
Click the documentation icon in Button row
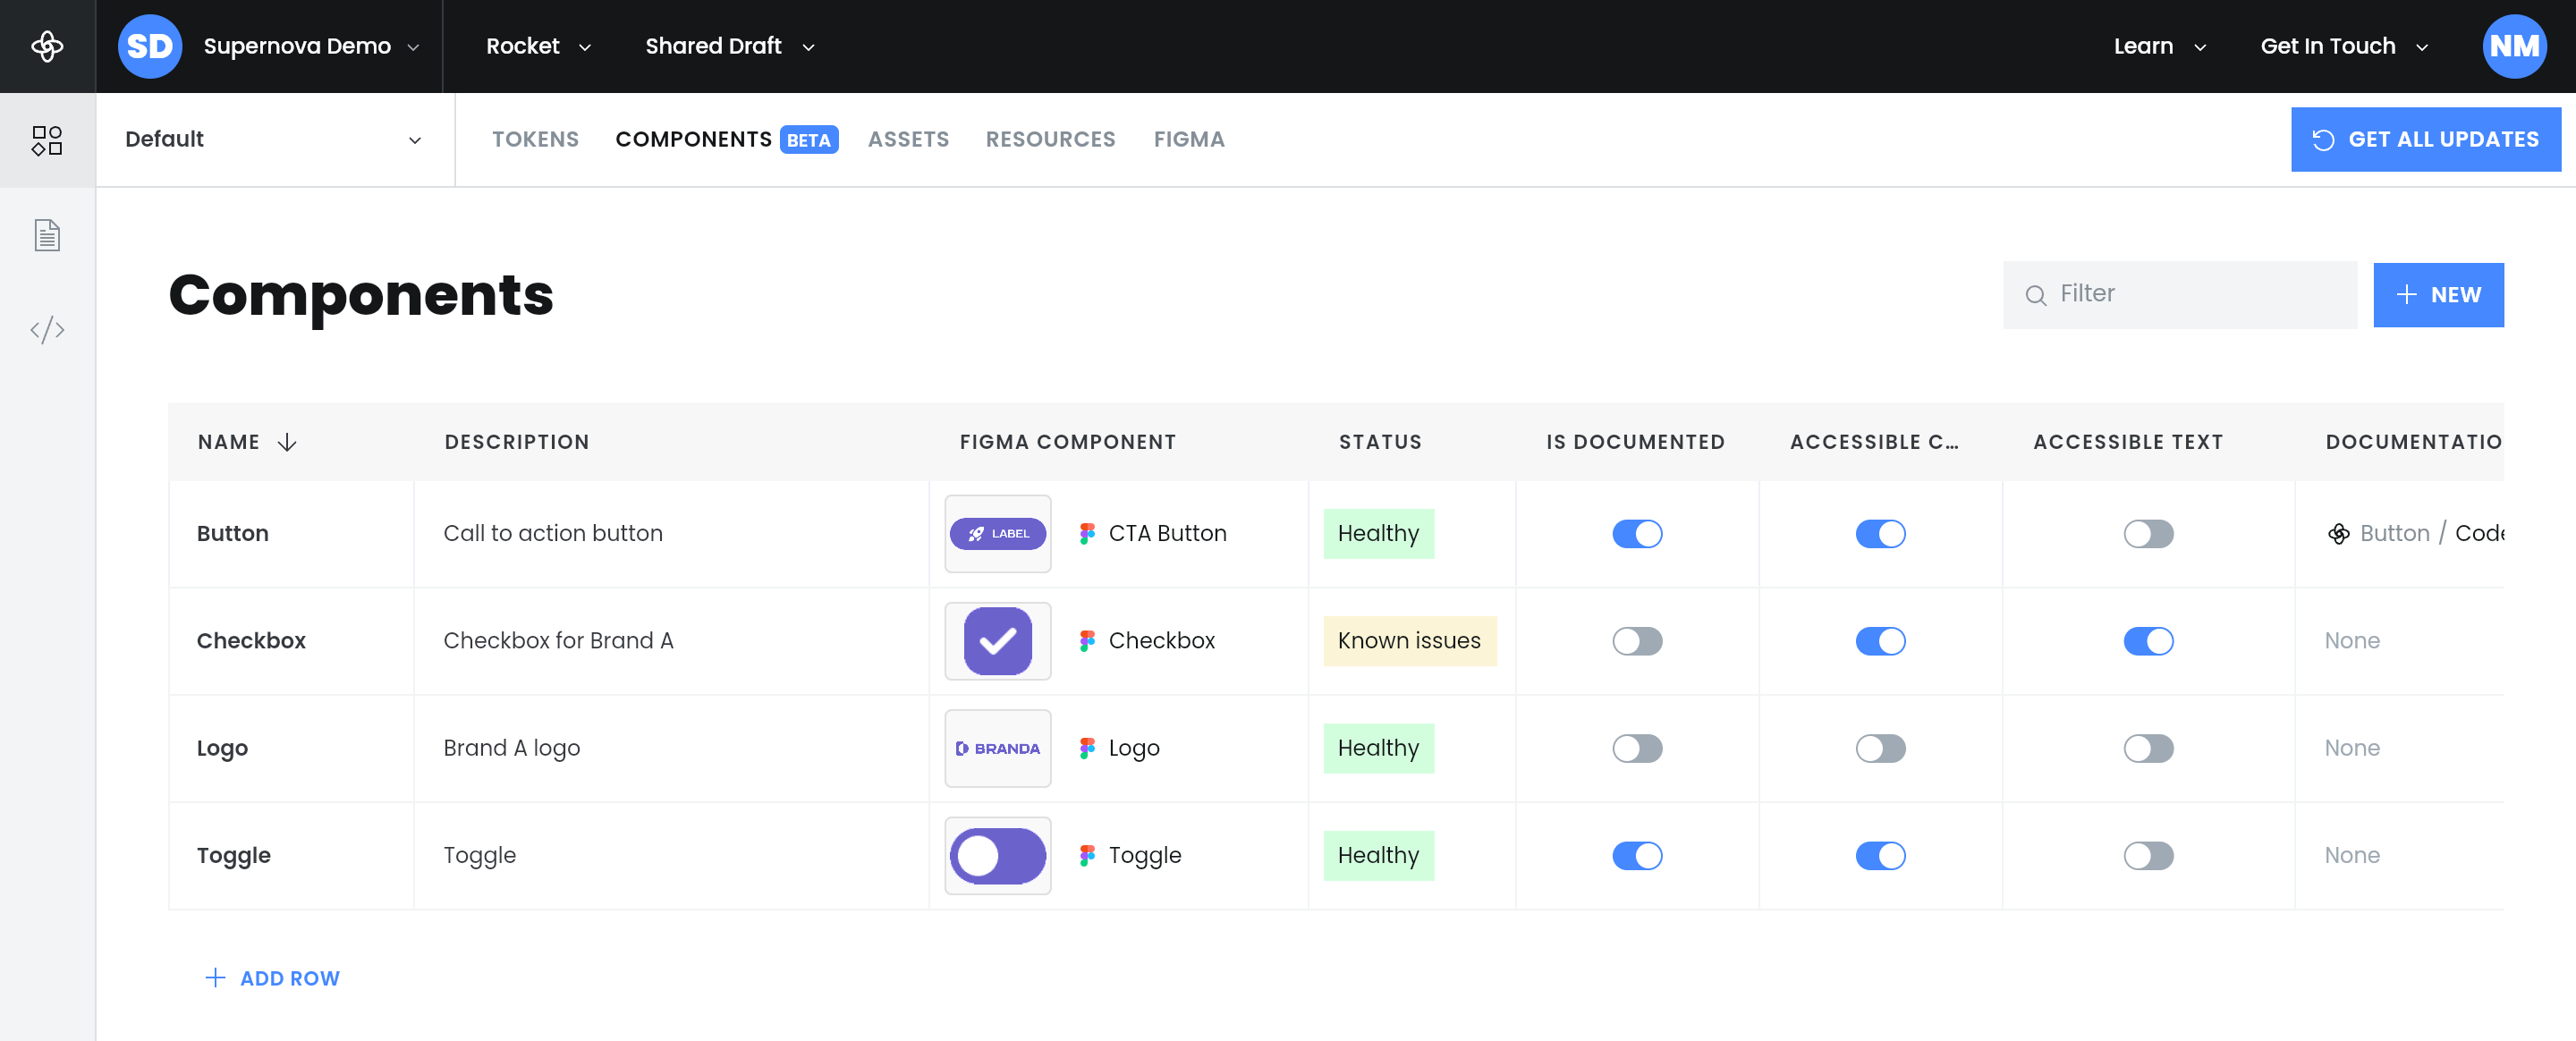click(x=2338, y=534)
